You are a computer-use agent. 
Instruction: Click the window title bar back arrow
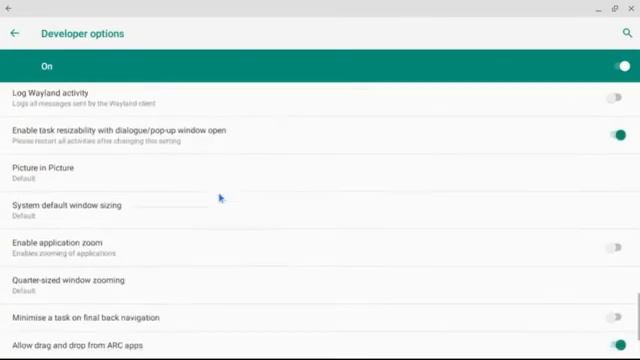point(8,8)
